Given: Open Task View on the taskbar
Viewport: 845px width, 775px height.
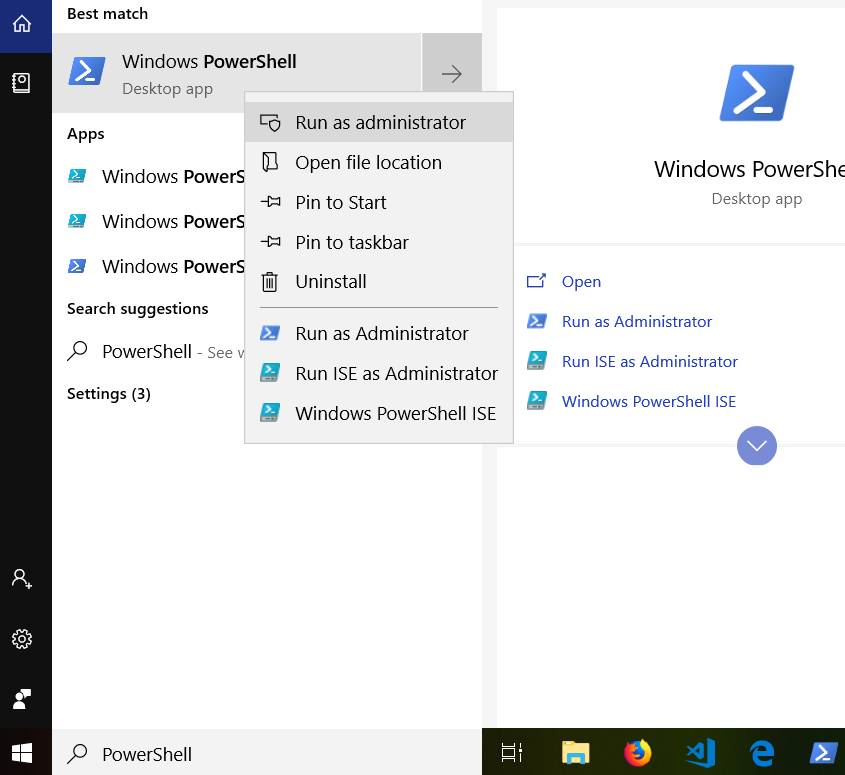Looking at the screenshot, I should click(x=511, y=753).
